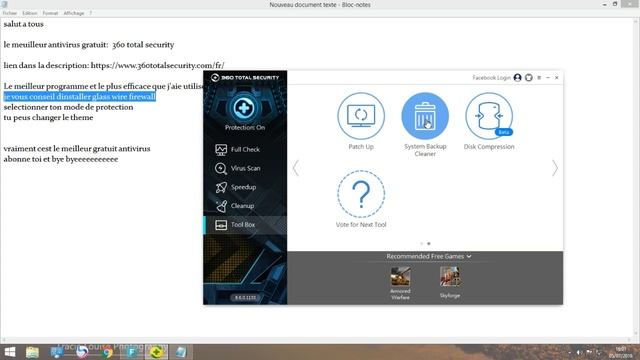The image size is (640, 360).
Task: Open the Format menu in Bloc-notes
Action: coord(50,13)
